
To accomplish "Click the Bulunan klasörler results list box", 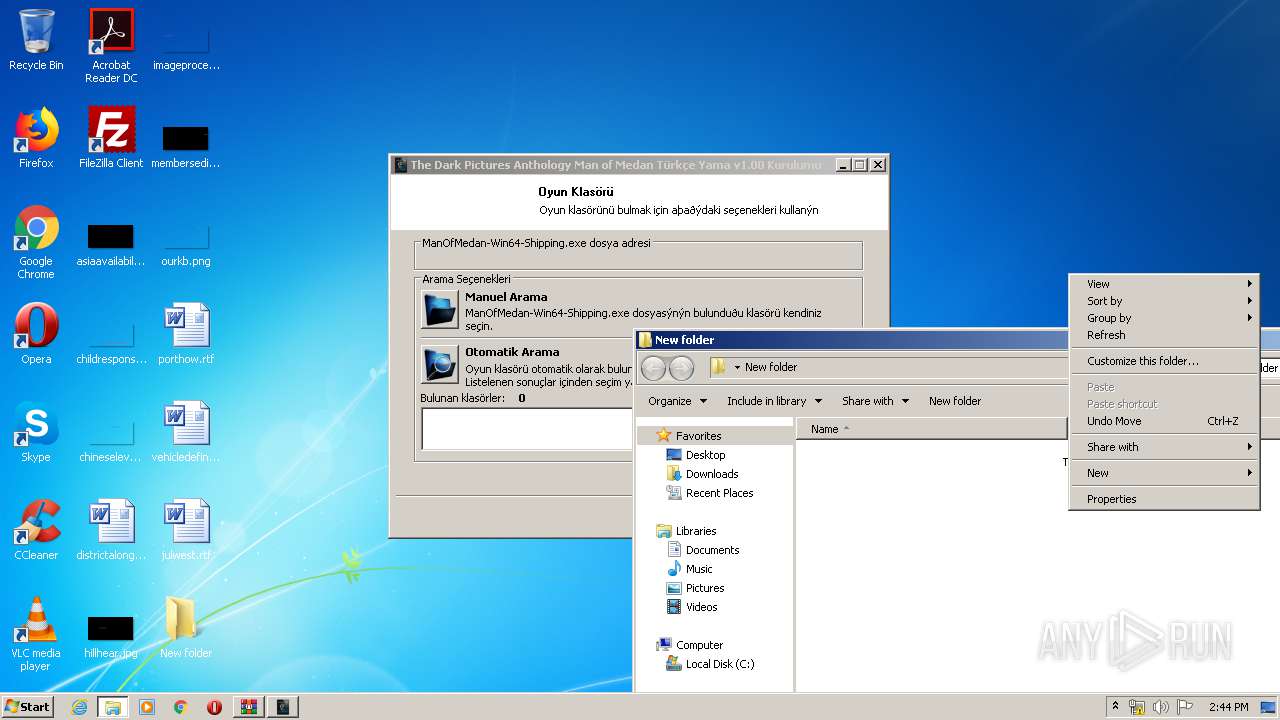I will pos(528,429).
